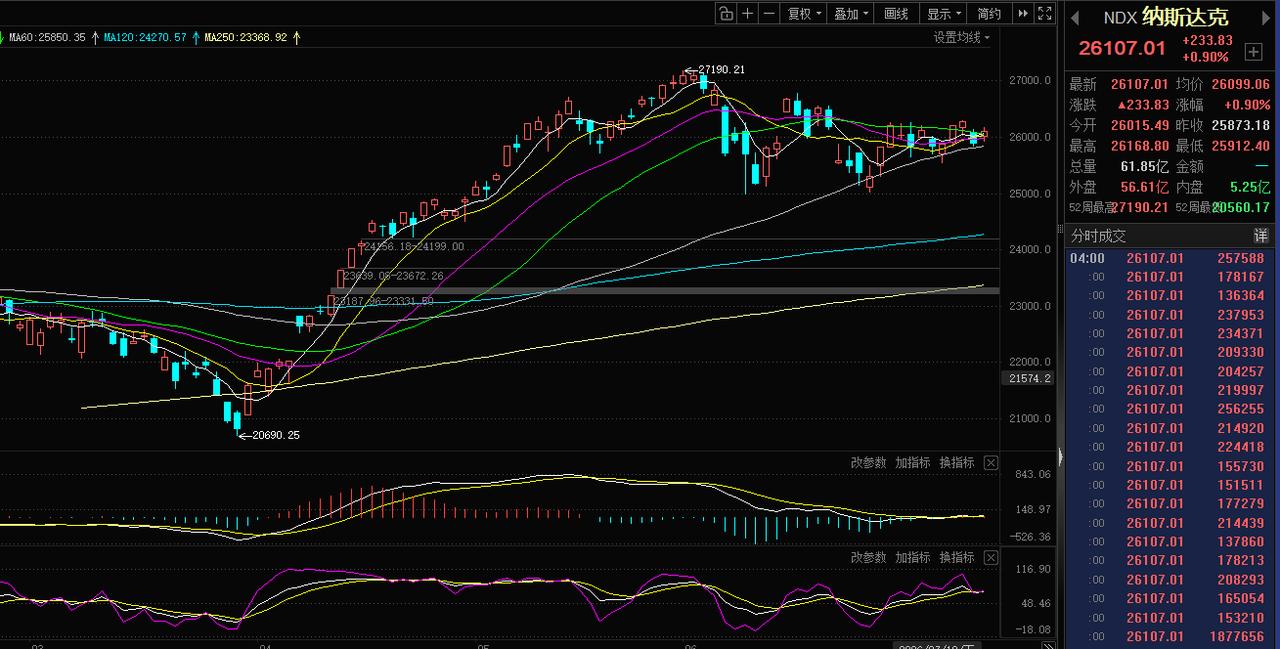This screenshot has height=649, width=1280.
Task: Click the 20690.25 low price marker
Action: (275, 435)
